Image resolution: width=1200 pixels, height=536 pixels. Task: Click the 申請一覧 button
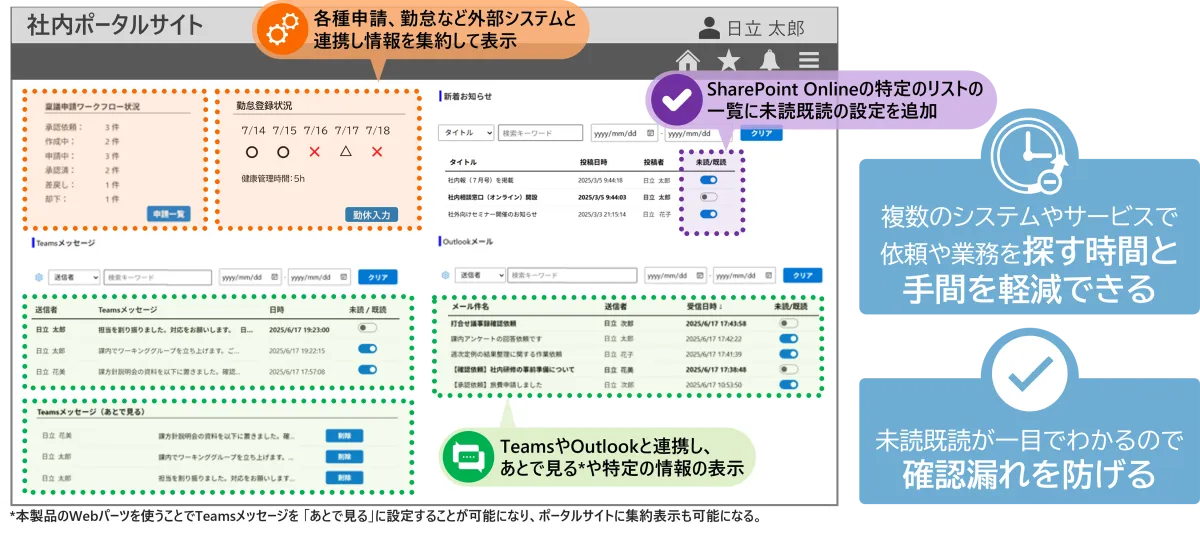pos(167,214)
